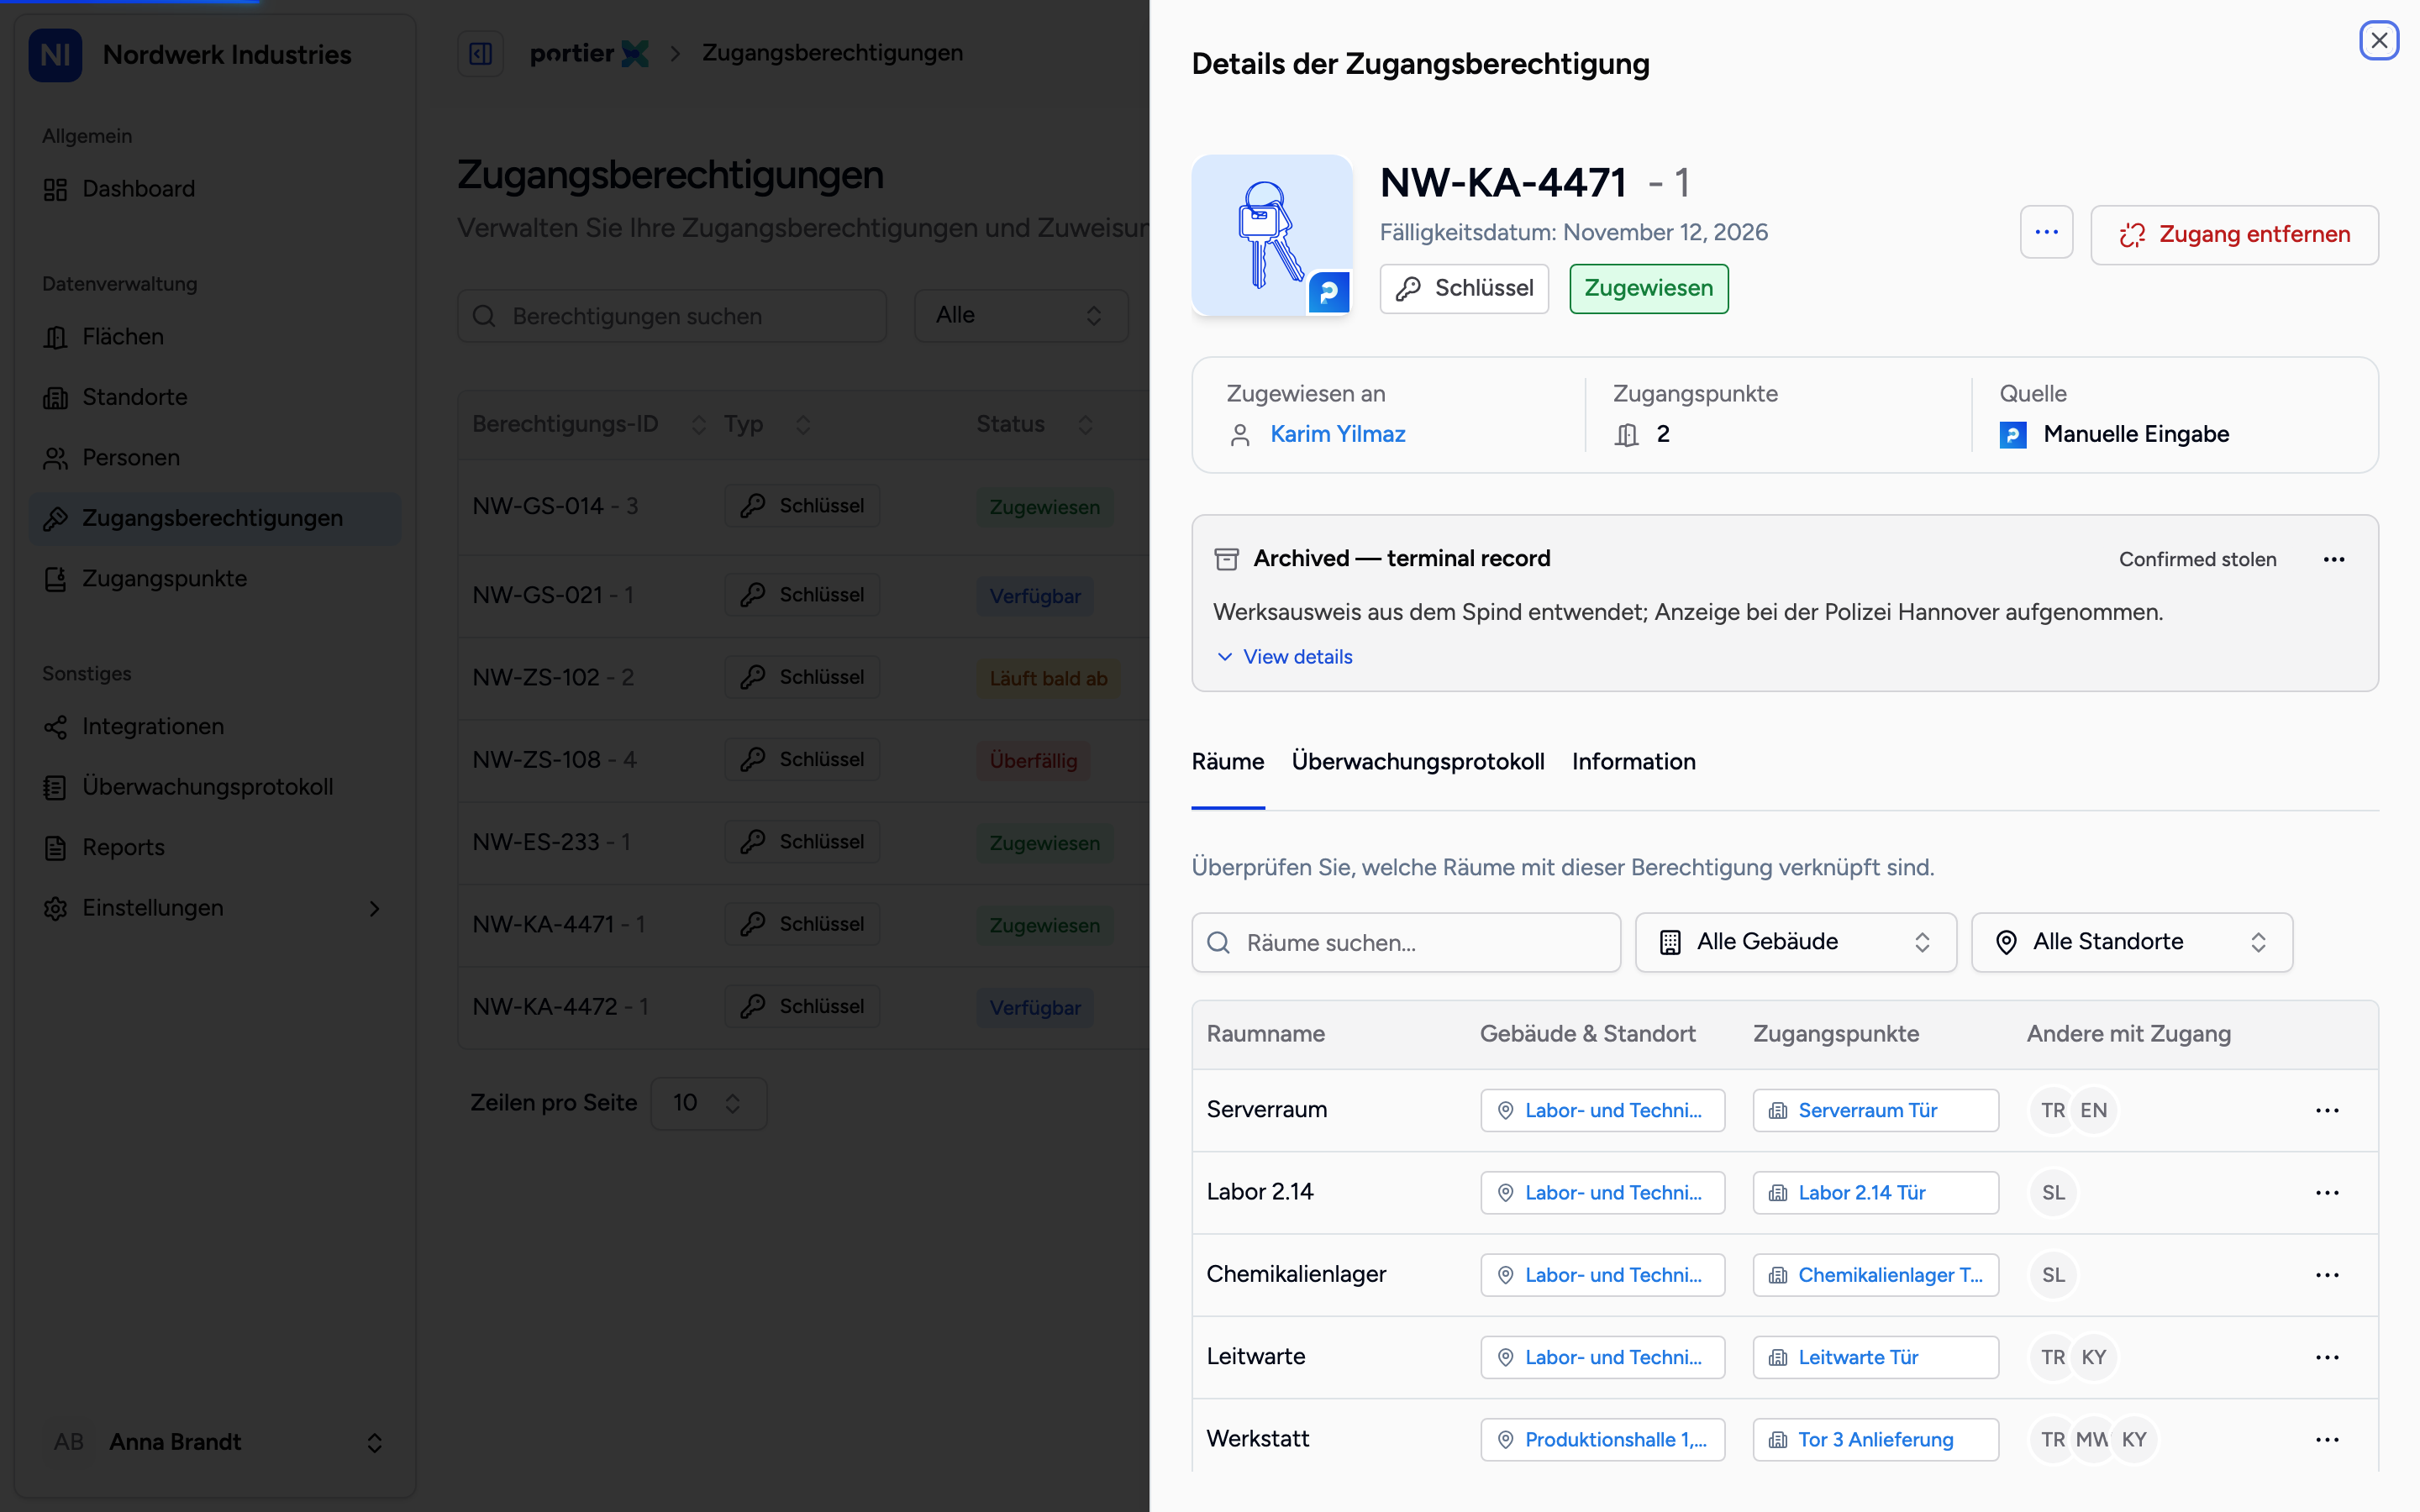Open the Alle filter dropdown
2420x1512 pixels.
point(1021,316)
